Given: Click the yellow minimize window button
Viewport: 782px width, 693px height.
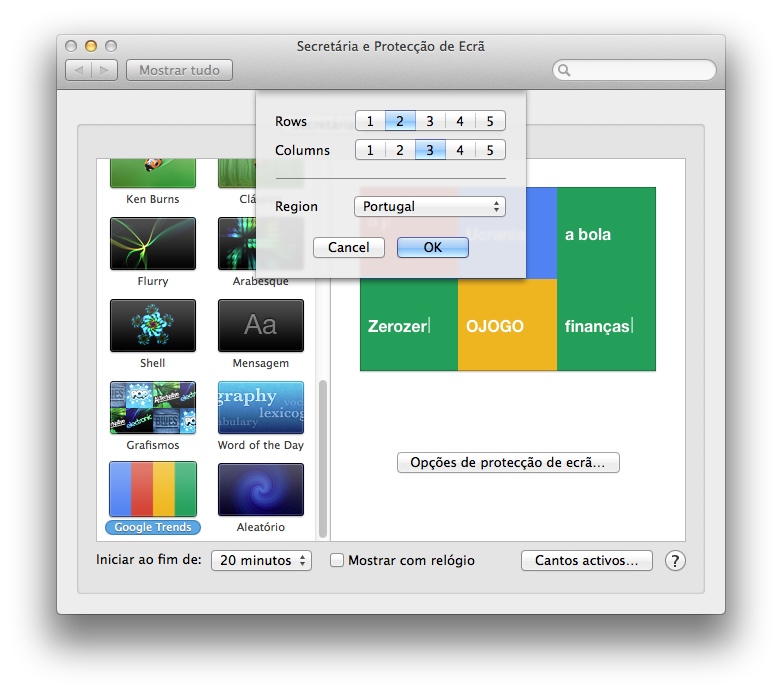Looking at the screenshot, I should point(91,46).
